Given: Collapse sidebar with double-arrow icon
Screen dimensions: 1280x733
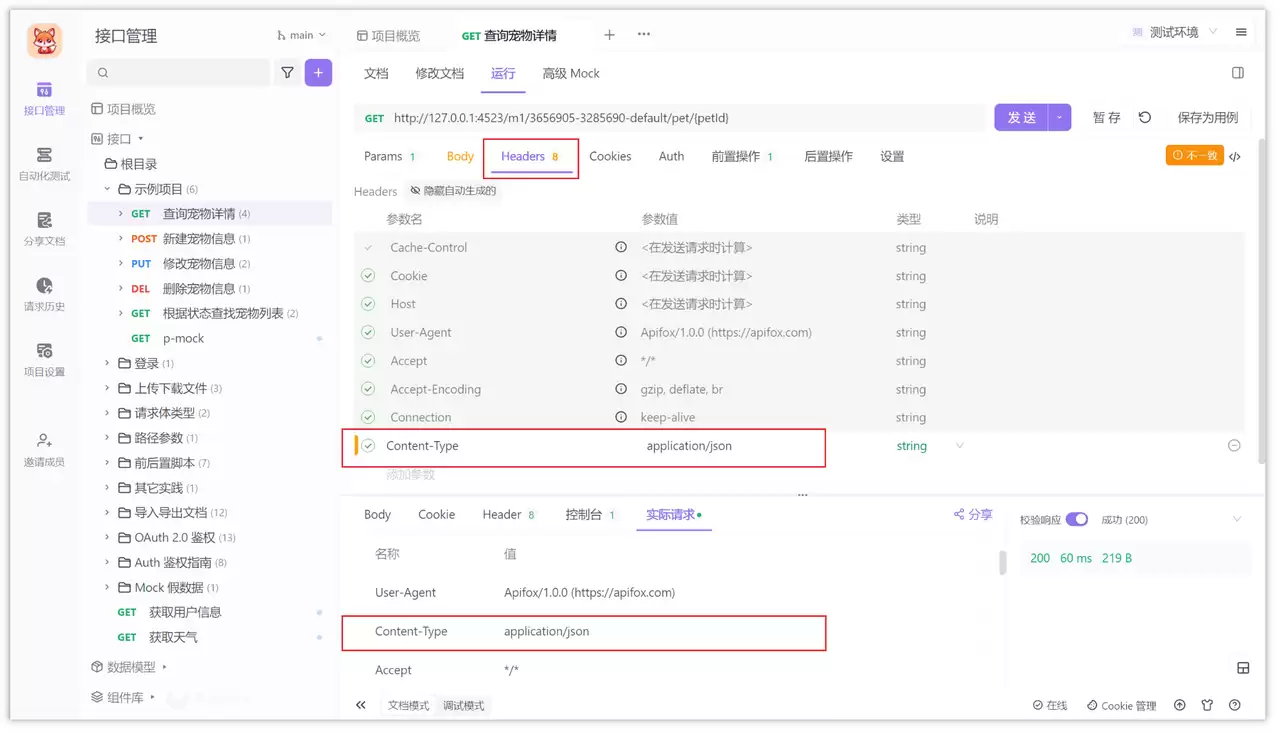Looking at the screenshot, I should pyautogui.click(x=361, y=705).
